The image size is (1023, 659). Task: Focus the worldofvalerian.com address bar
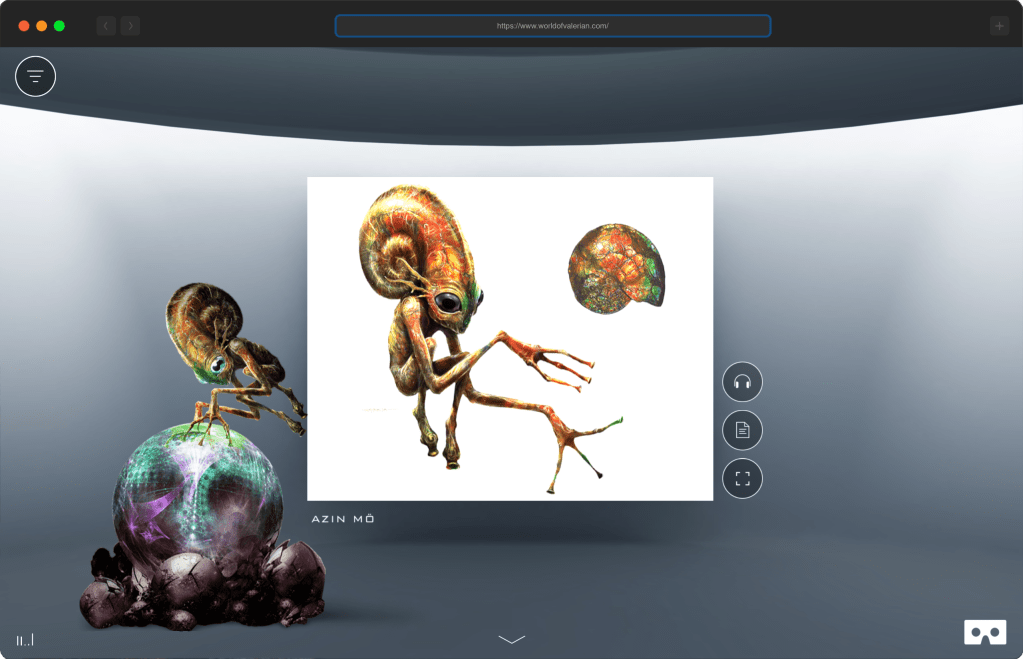[552, 26]
